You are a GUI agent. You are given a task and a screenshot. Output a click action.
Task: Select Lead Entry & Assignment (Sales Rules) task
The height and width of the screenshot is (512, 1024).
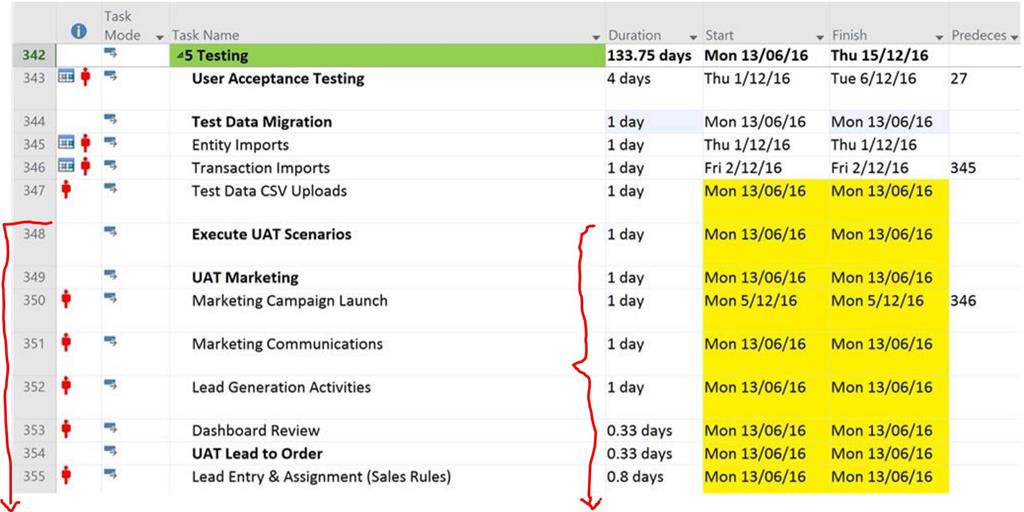tap(321, 477)
